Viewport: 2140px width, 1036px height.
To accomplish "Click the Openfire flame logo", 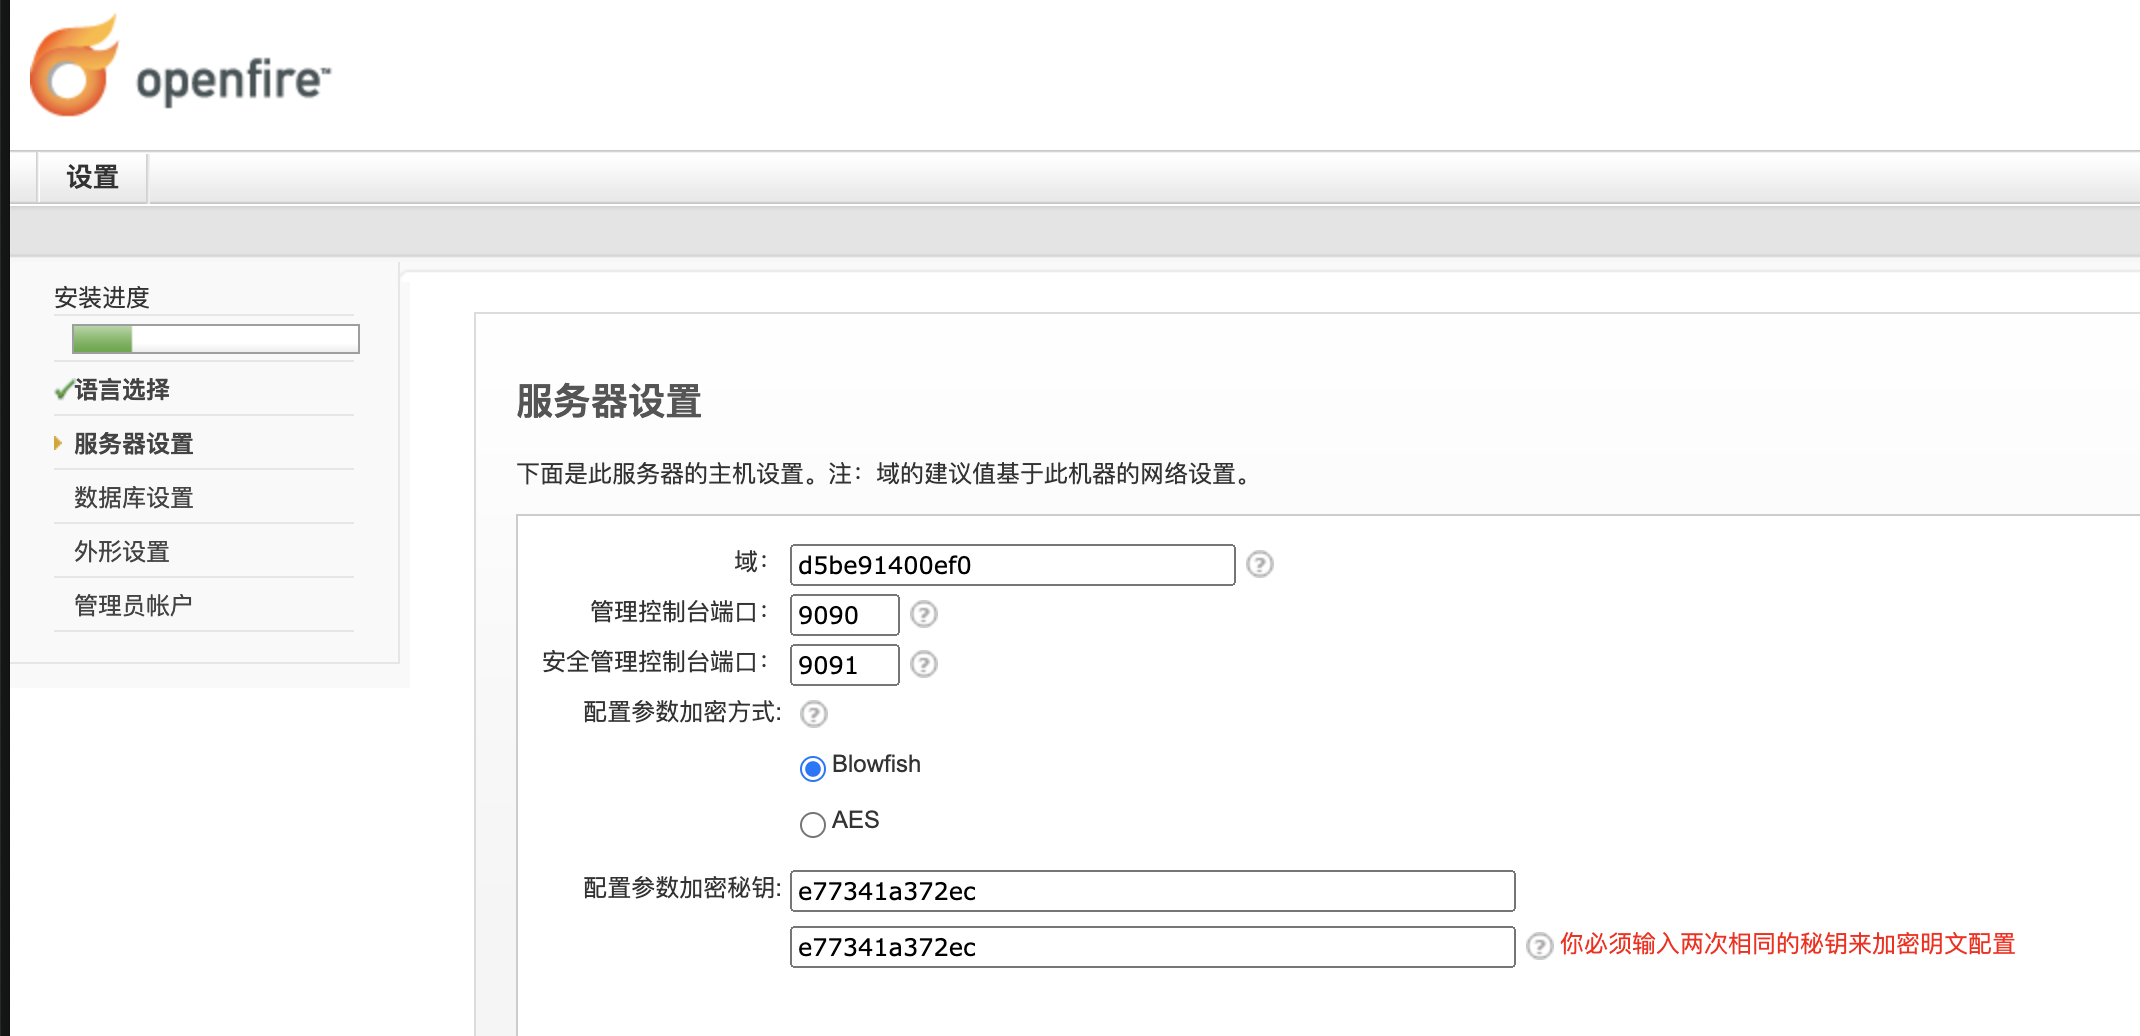I will coord(75,66).
